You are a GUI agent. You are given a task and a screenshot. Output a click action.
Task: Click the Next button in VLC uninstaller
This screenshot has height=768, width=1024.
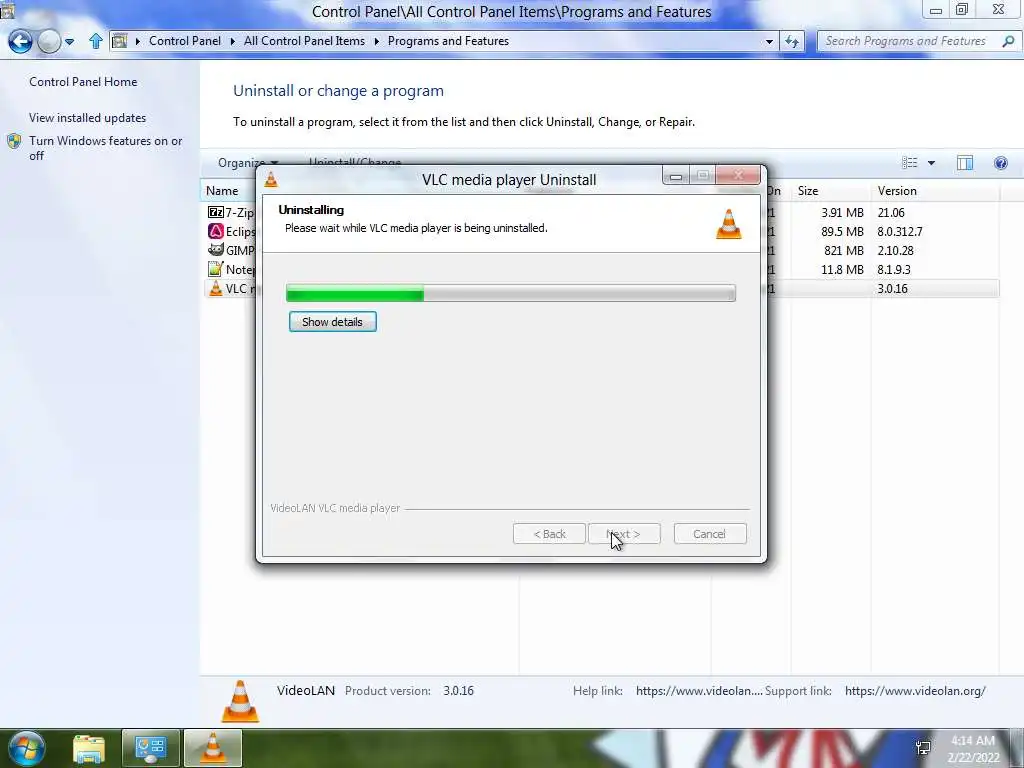[x=624, y=534]
